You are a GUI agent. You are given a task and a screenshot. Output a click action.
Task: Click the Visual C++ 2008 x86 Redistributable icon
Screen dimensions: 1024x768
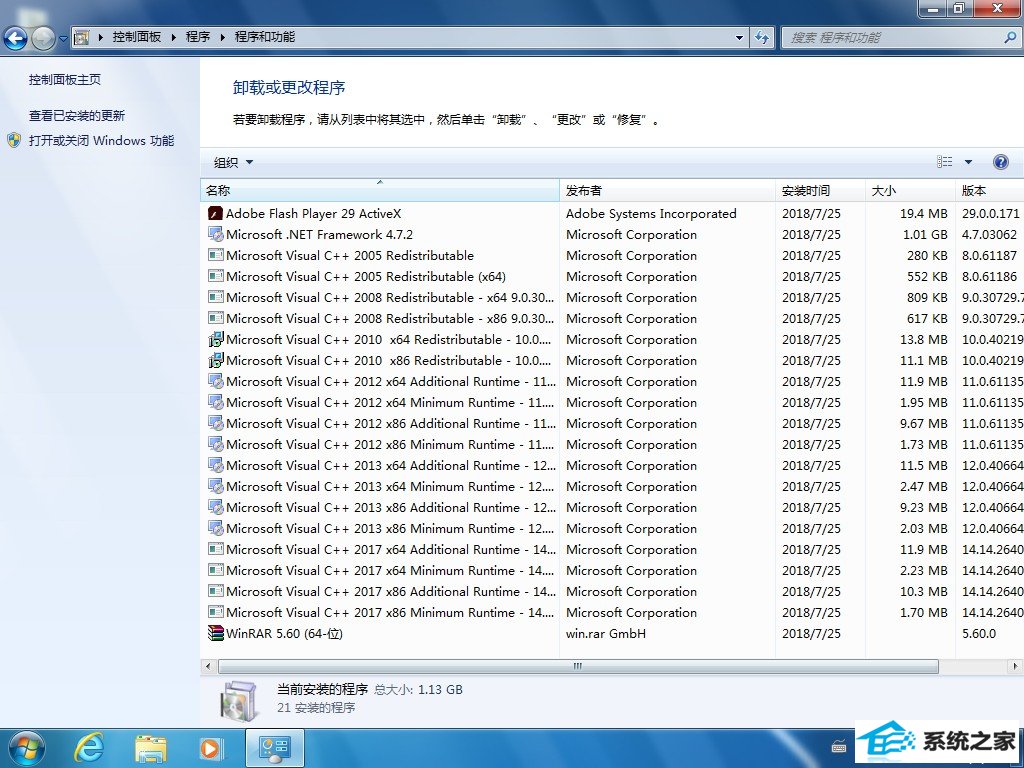click(216, 318)
